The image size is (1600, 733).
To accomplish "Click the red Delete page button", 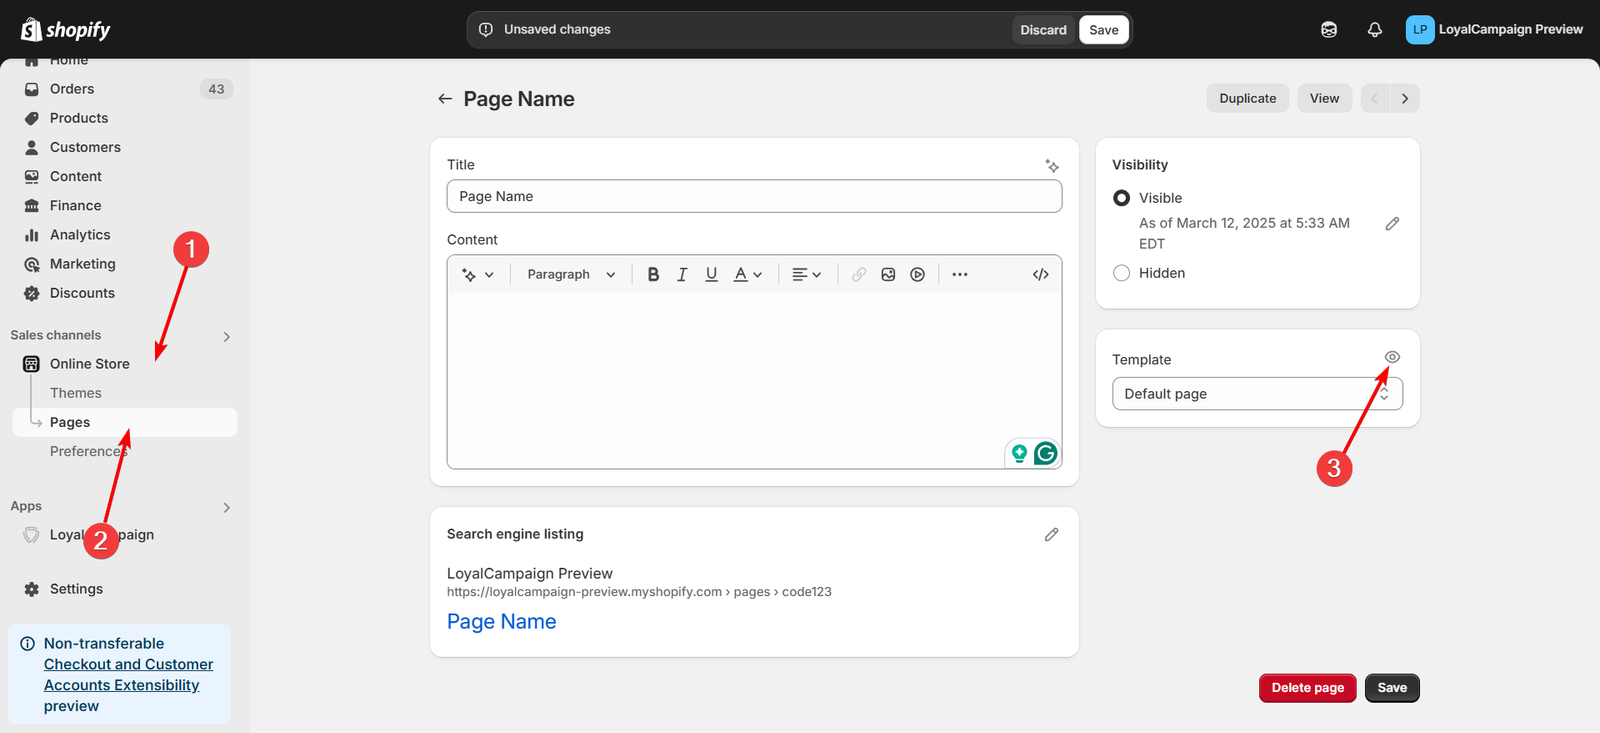I will coord(1308,688).
